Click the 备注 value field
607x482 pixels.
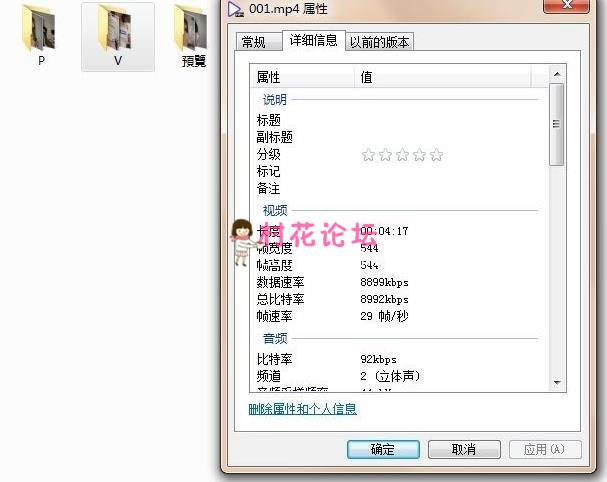450,189
